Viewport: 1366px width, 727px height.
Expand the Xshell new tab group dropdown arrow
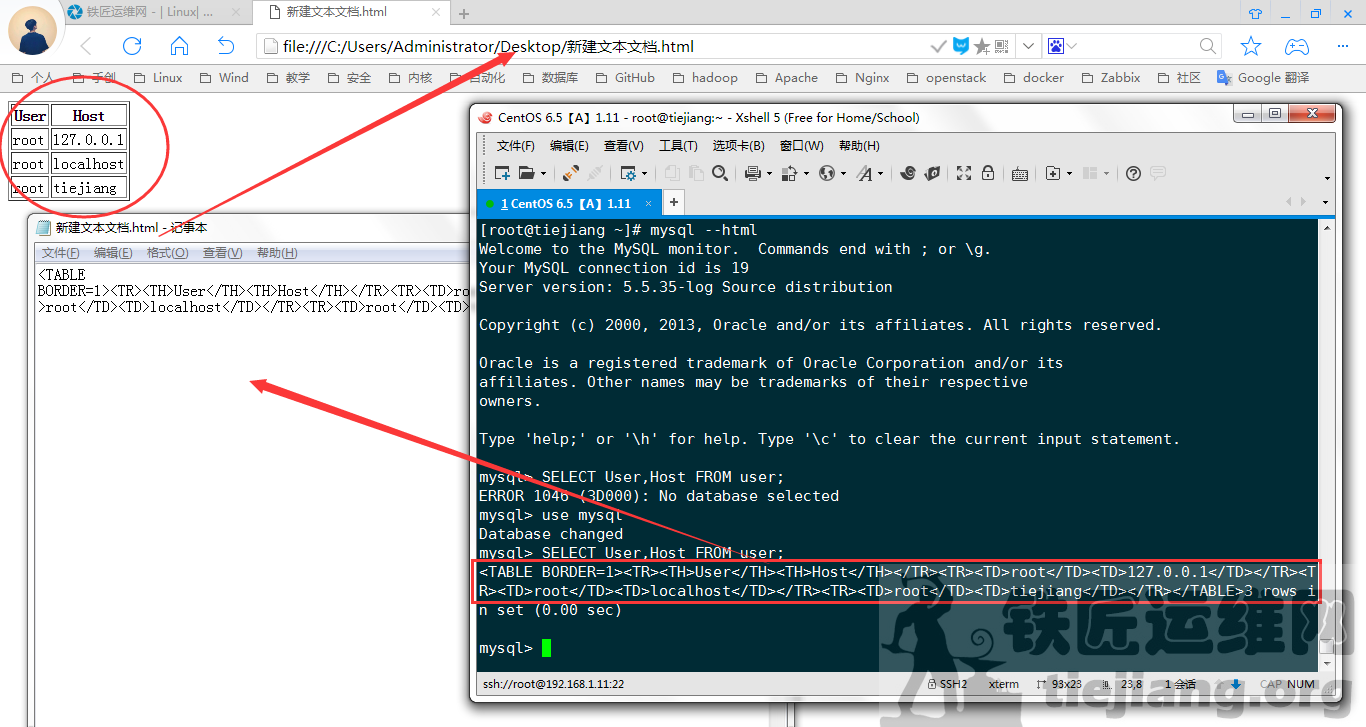tap(1068, 174)
